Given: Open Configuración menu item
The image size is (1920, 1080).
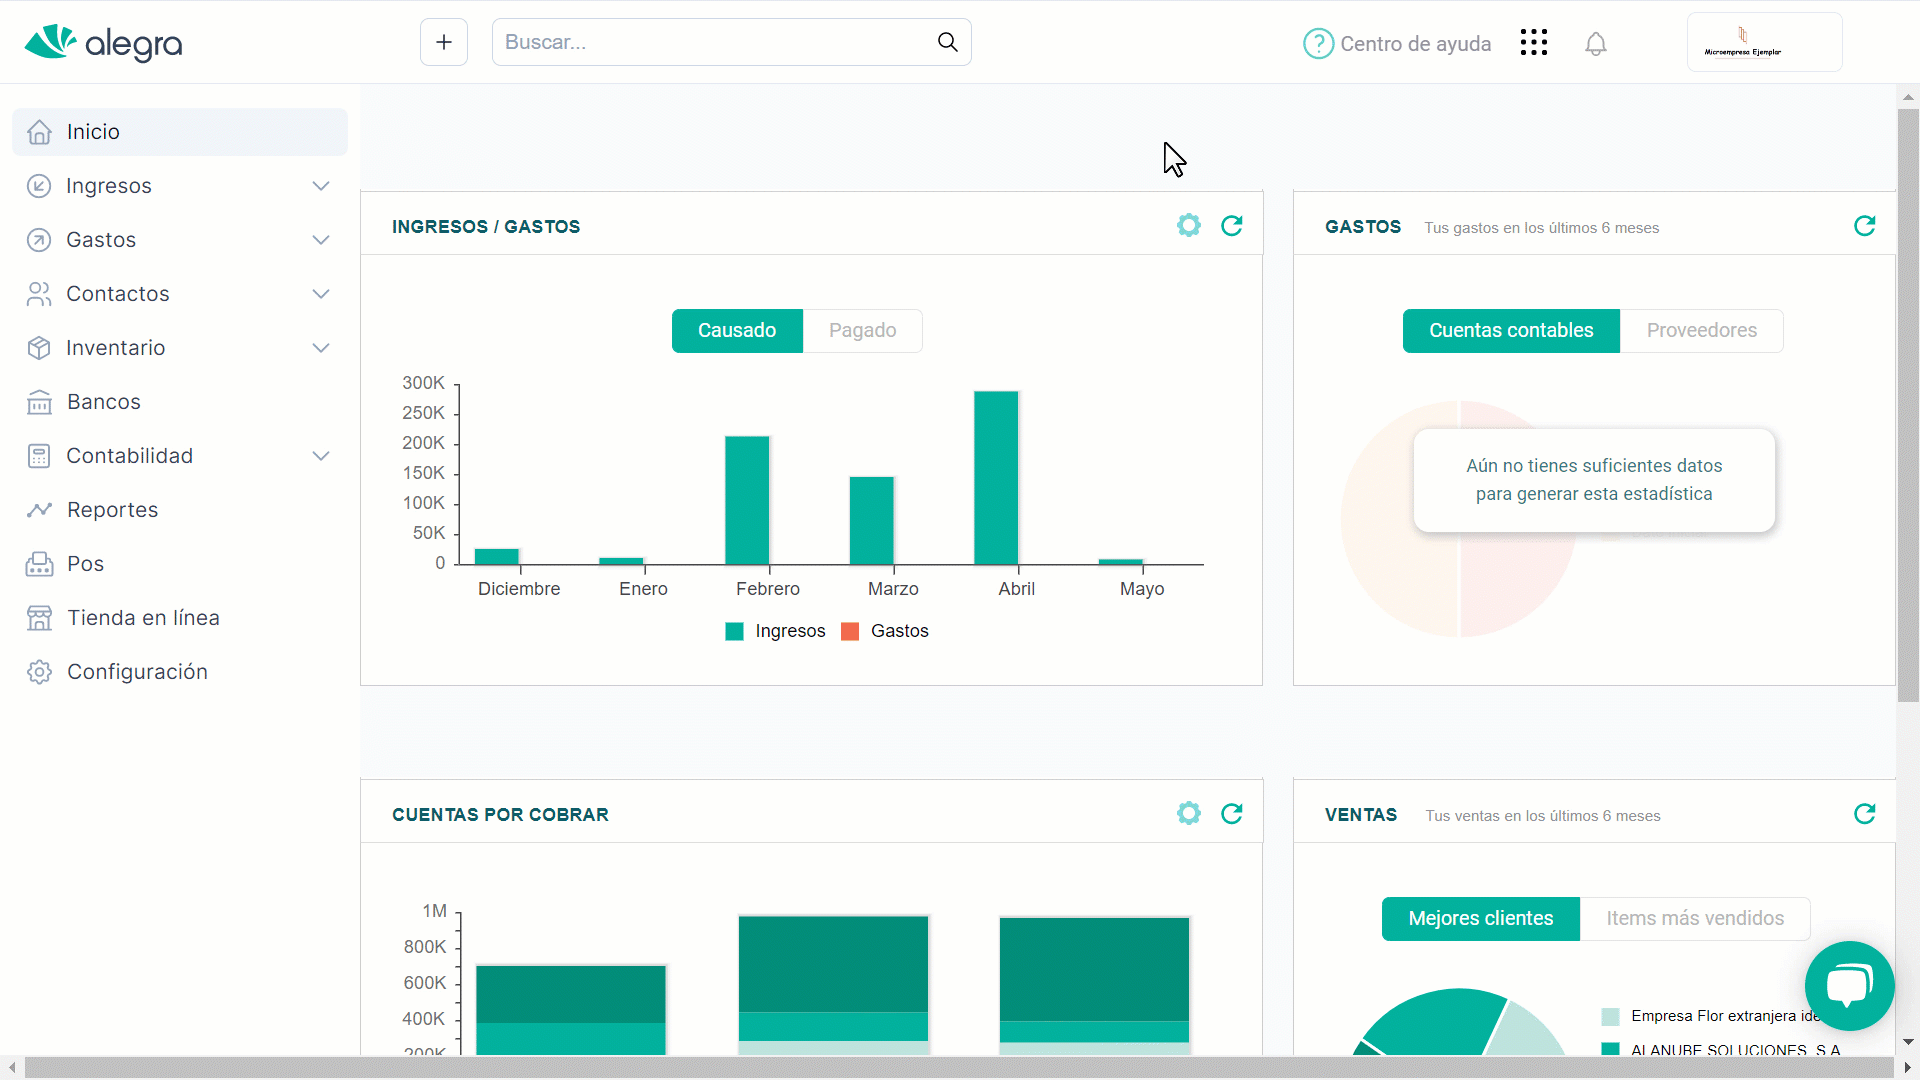Looking at the screenshot, I should [180, 672].
